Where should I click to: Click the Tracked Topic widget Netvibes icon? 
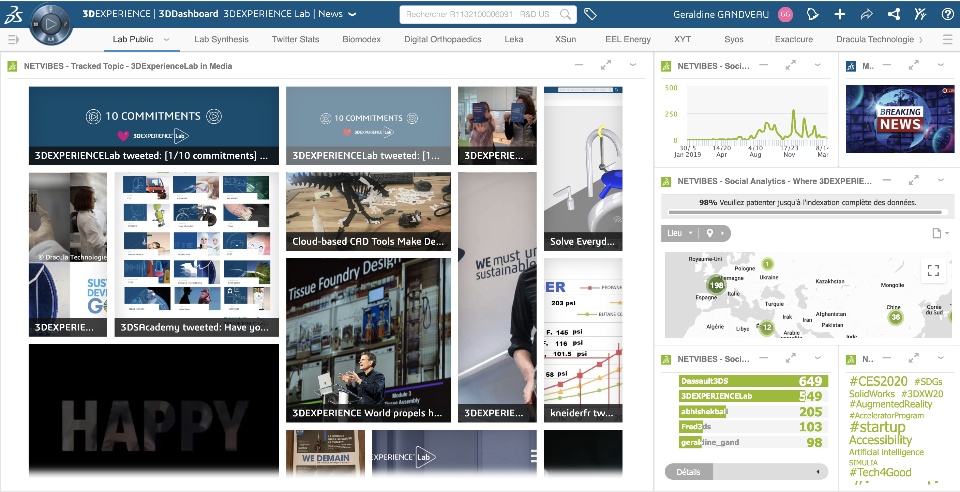coord(12,65)
